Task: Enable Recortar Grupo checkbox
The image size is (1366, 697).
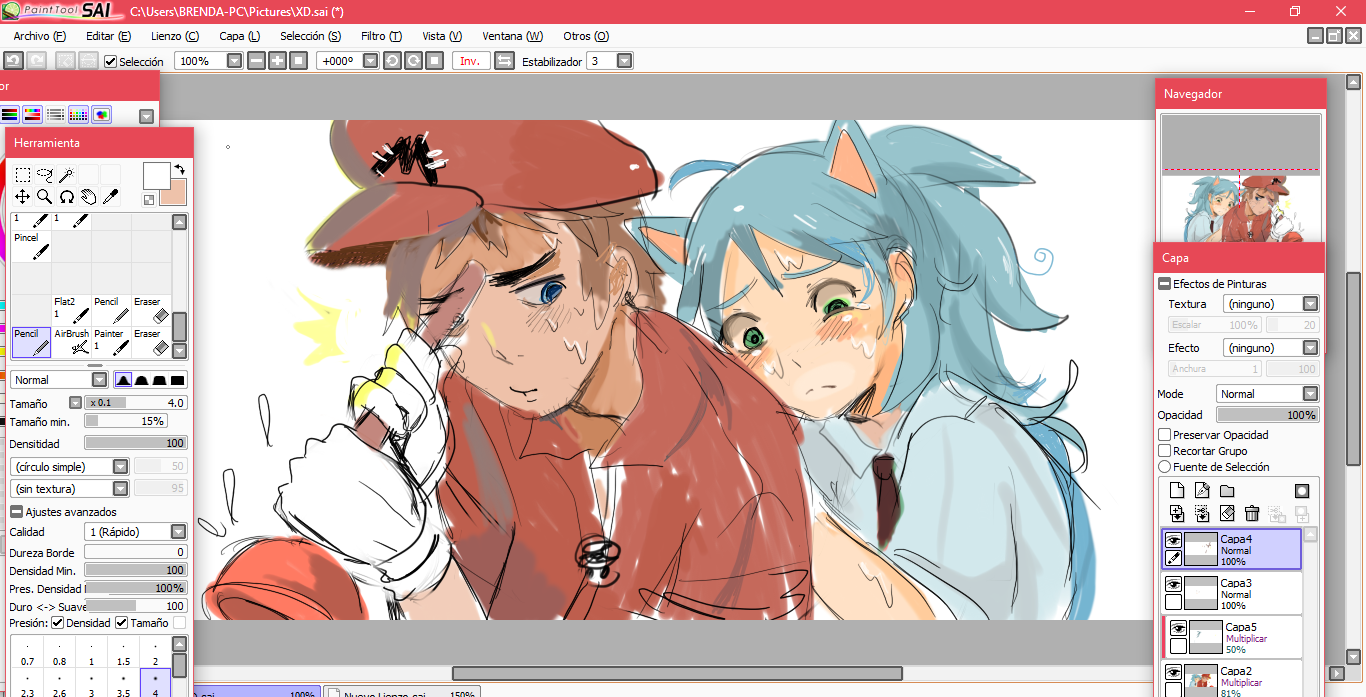Action: (1164, 451)
